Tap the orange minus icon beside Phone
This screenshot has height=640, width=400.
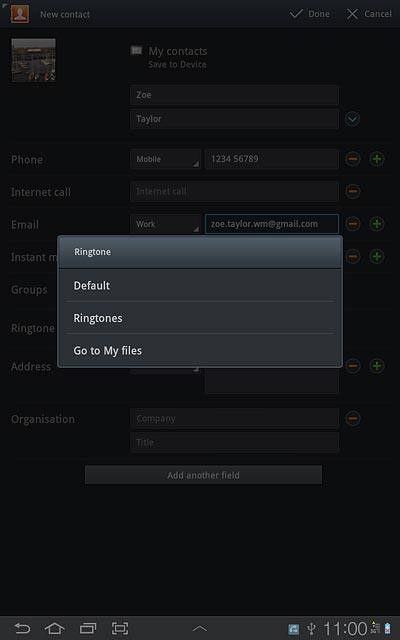coord(353,159)
